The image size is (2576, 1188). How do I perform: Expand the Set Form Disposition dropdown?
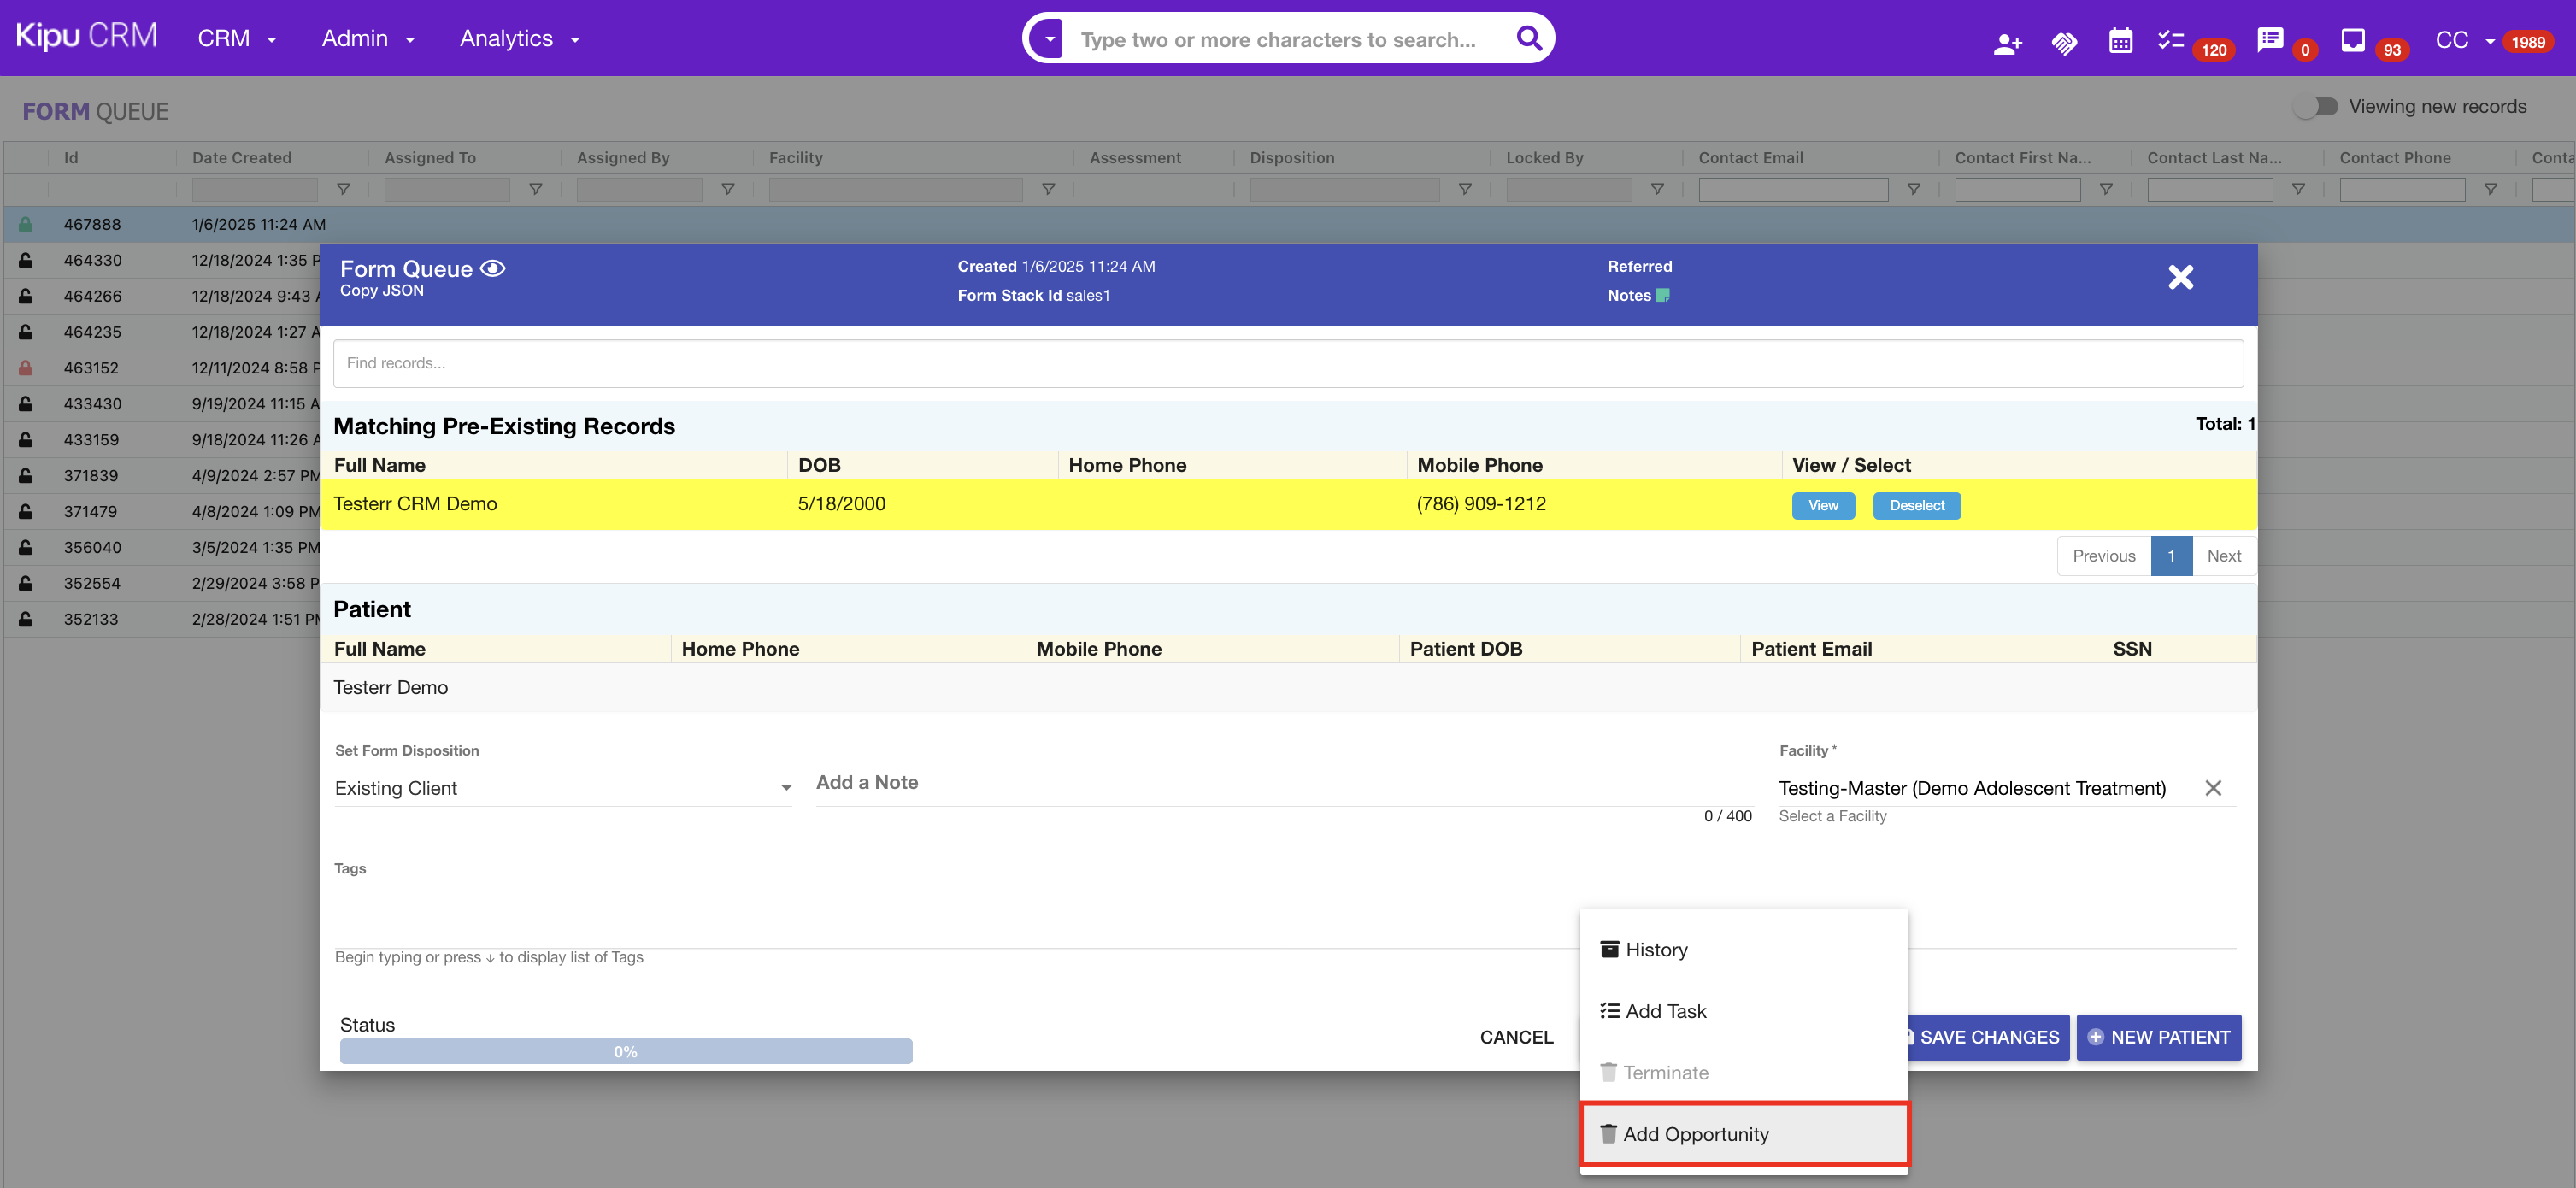pos(786,788)
